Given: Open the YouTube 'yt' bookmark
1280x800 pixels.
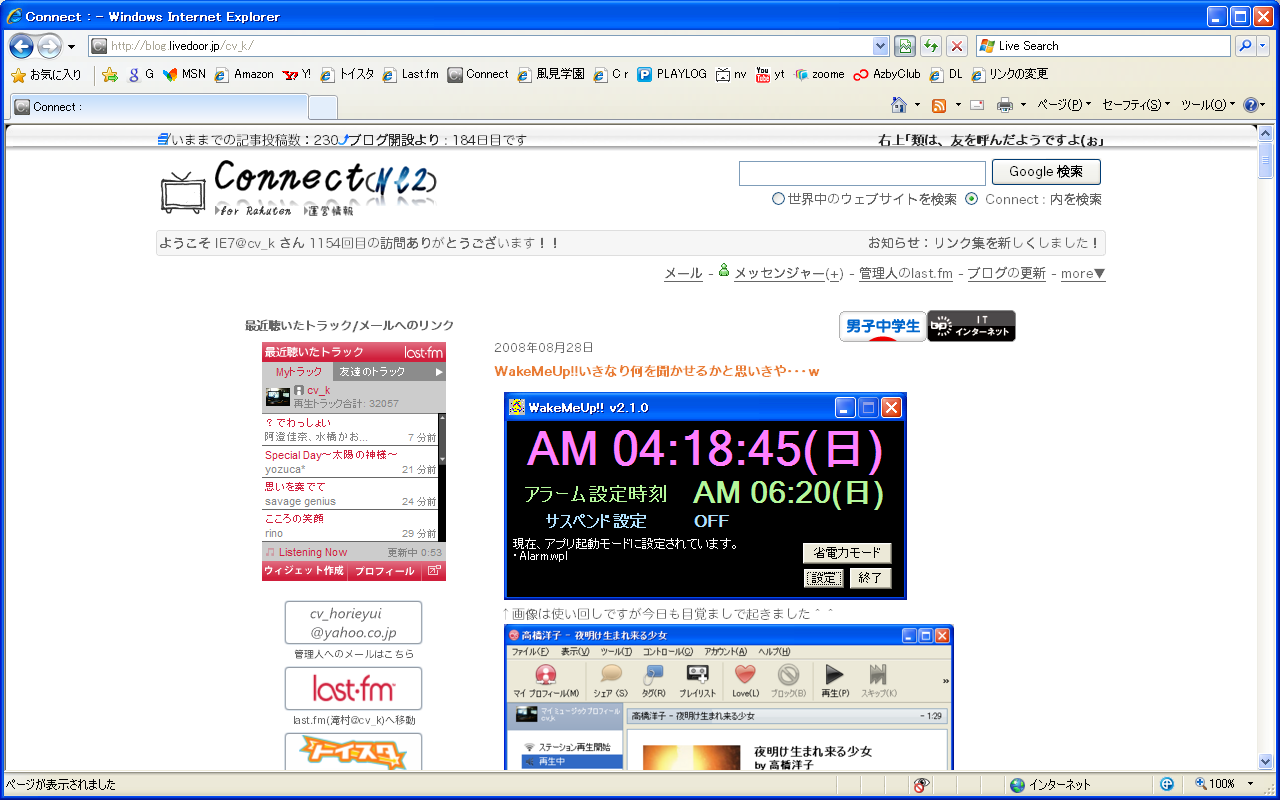Looking at the screenshot, I should pos(770,74).
